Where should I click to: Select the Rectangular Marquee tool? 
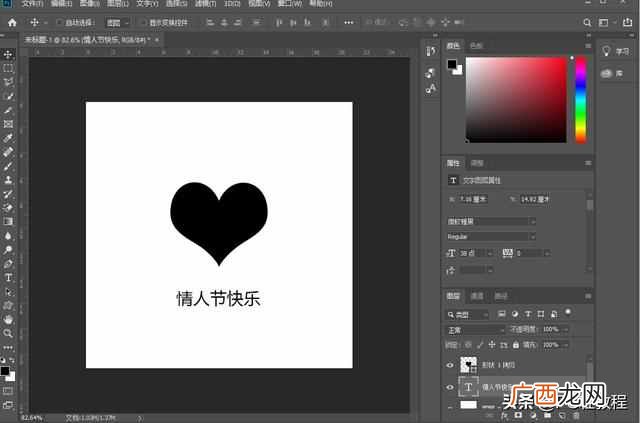pos(8,68)
